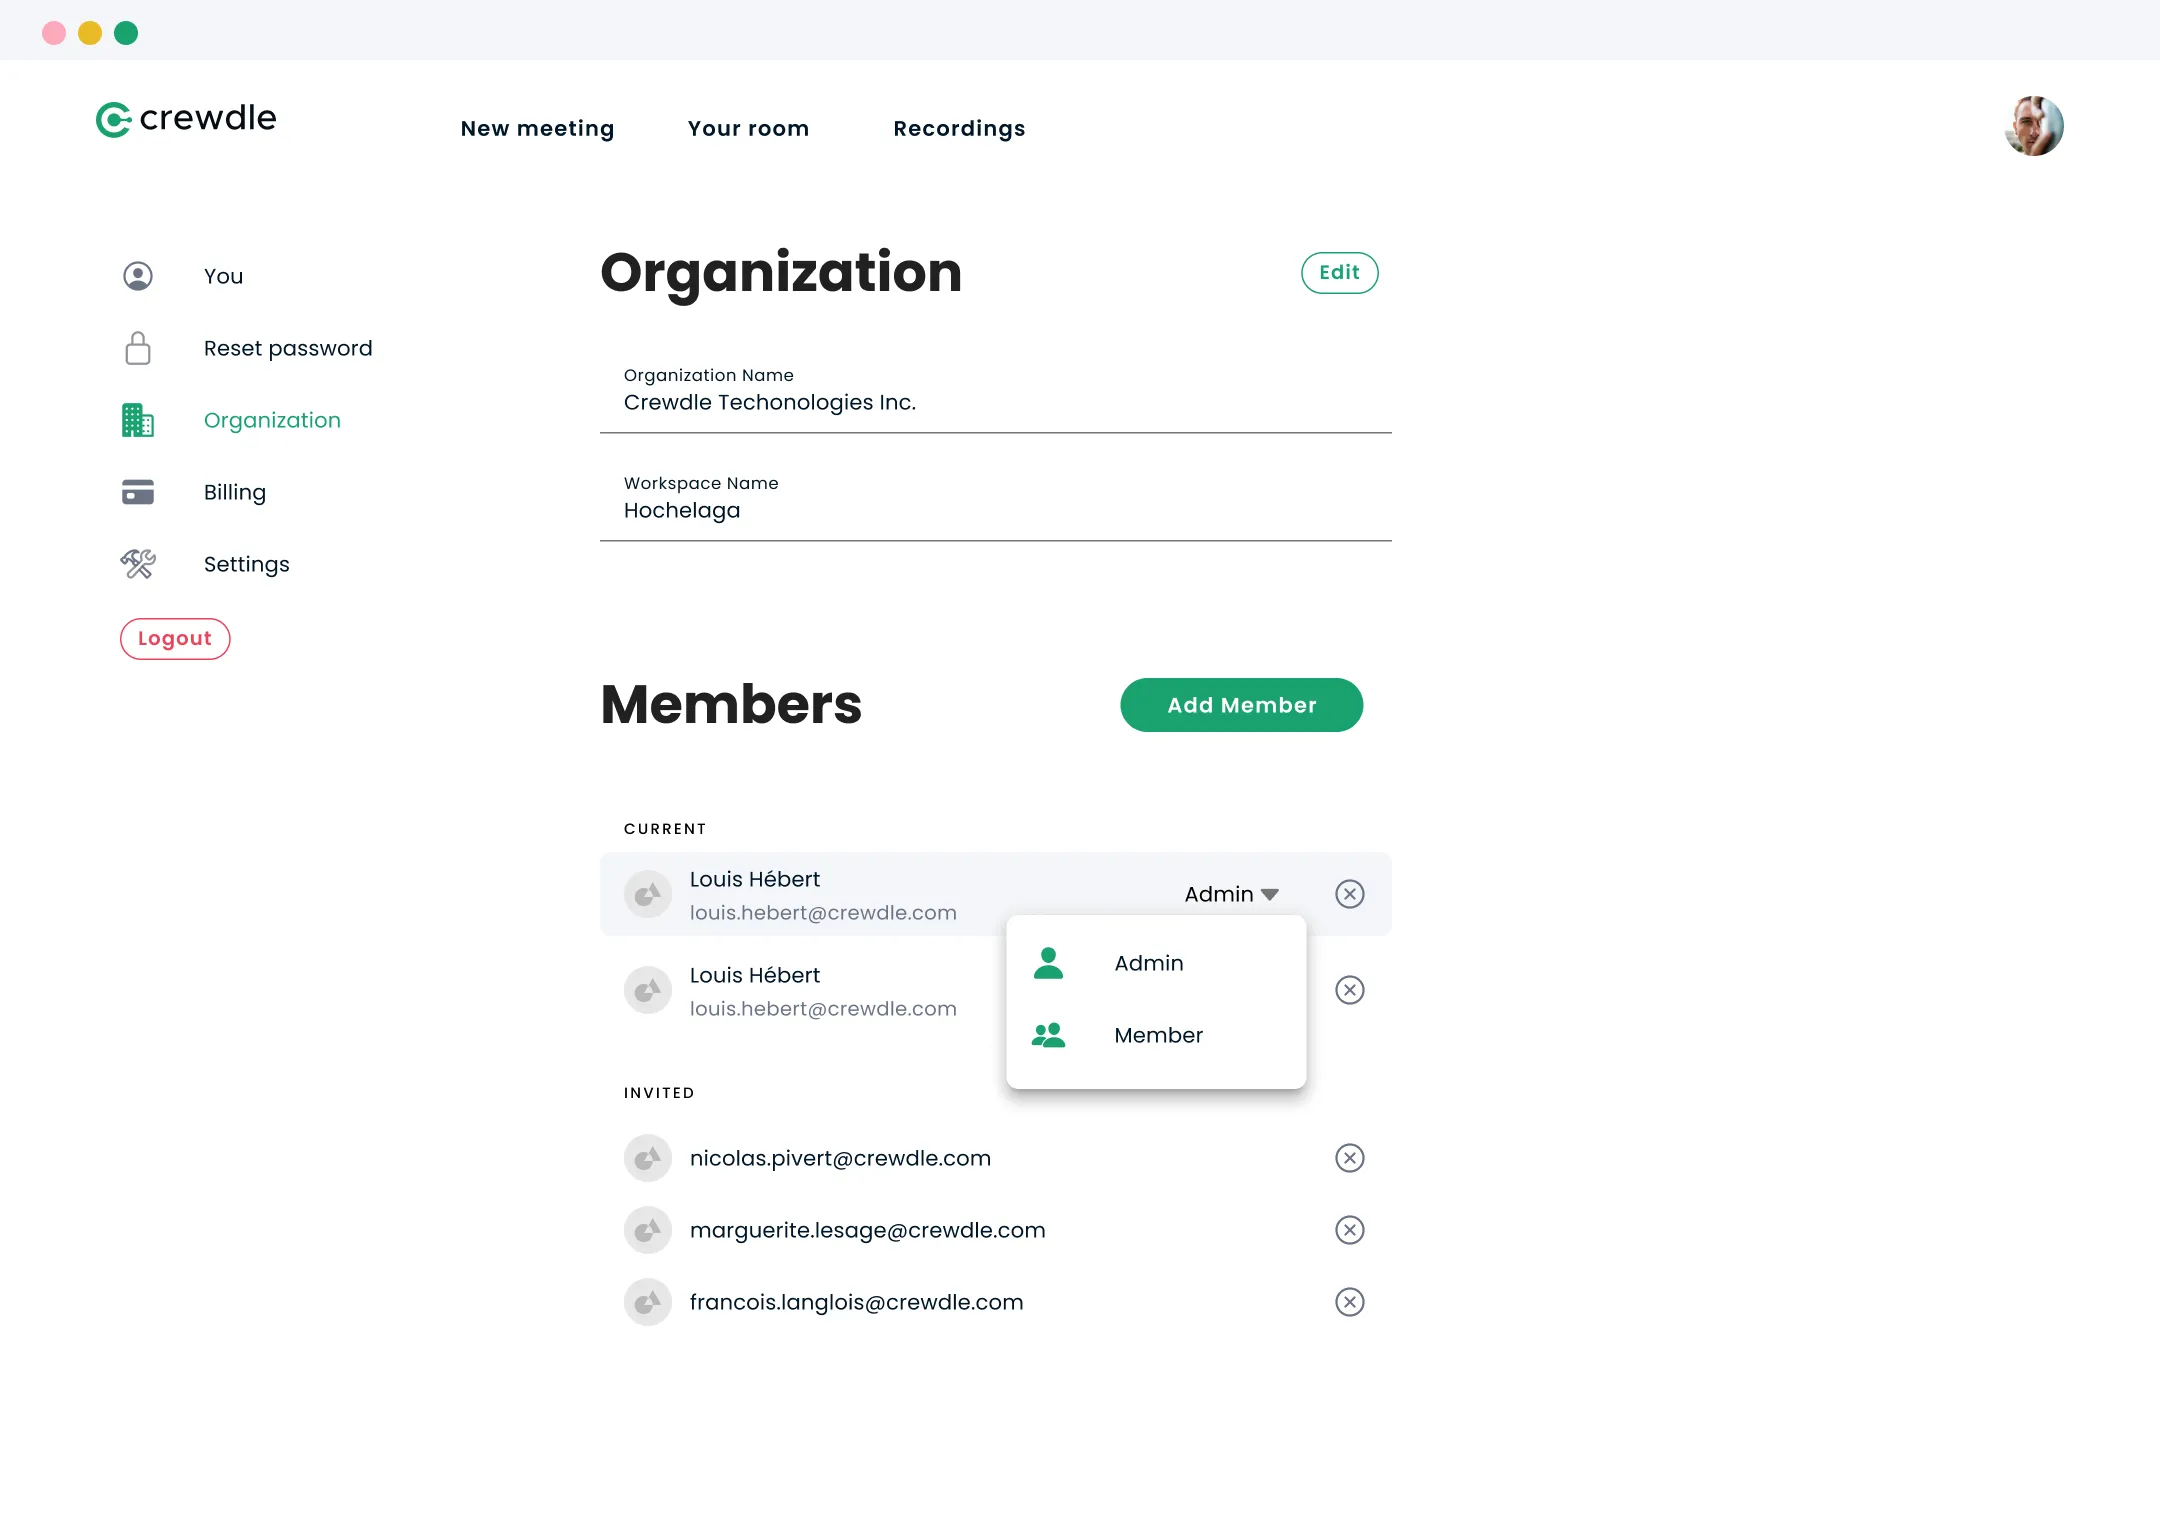This screenshot has height=1537, width=2160.
Task: Remove the first Louis Hébert member
Action: coord(1349,894)
